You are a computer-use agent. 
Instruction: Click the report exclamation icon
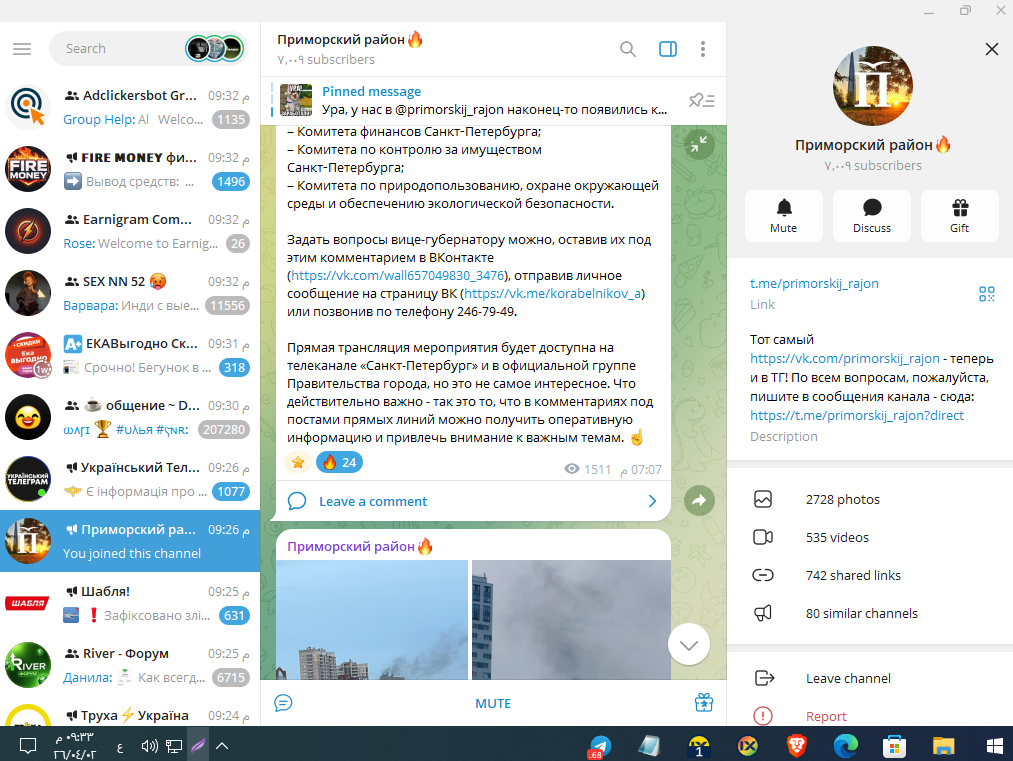coord(763,716)
